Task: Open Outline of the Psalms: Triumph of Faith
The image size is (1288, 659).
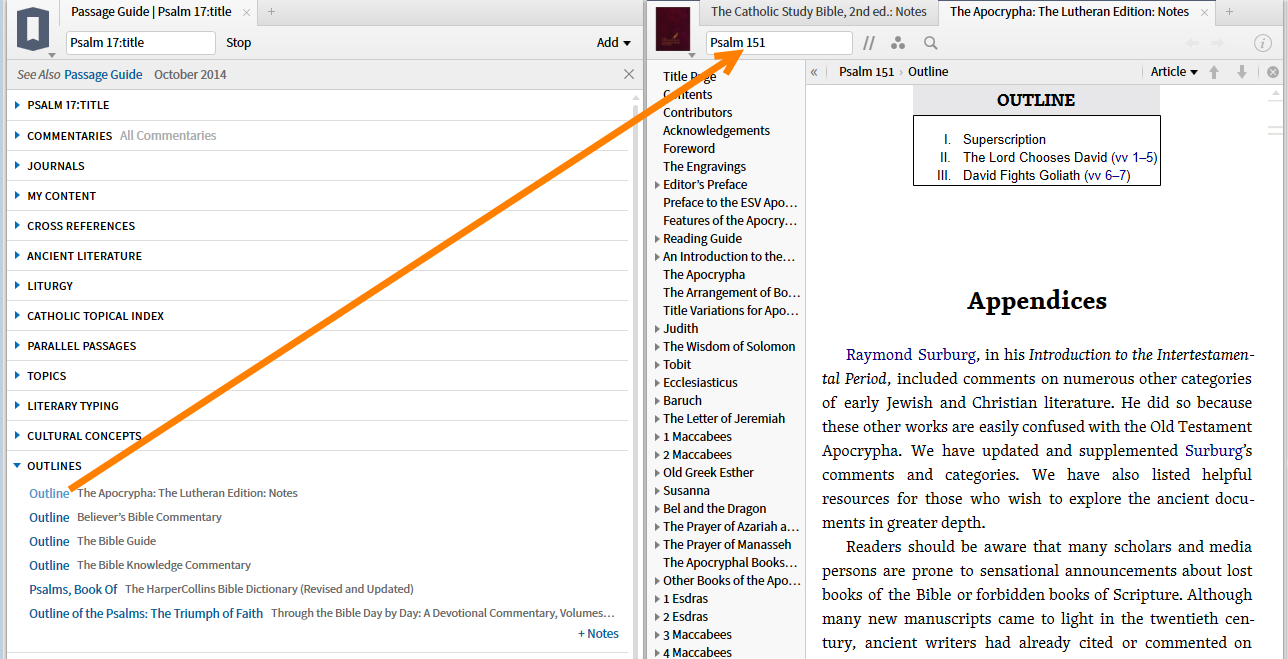Action: pos(146,613)
